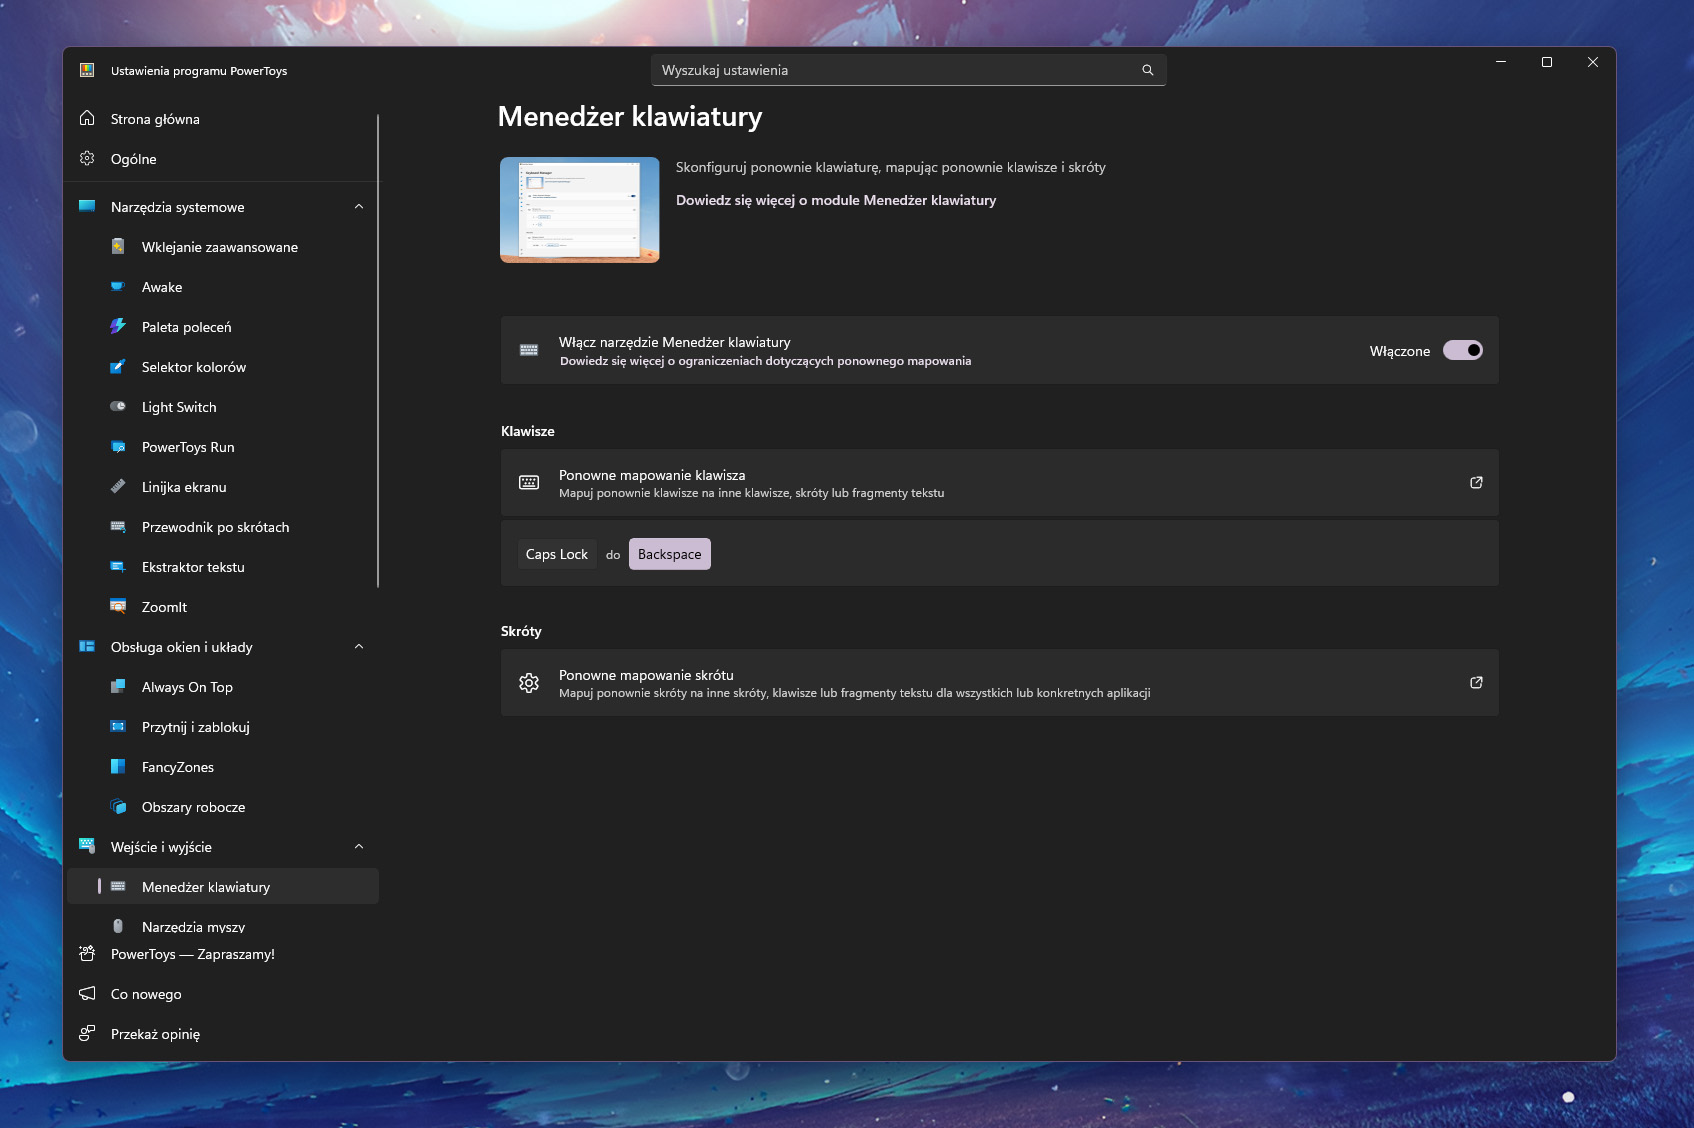The width and height of the screenshot is (1694, 1128).
Task: Open the ZoomIt icon in sidebar
Action: click(118, 607)
